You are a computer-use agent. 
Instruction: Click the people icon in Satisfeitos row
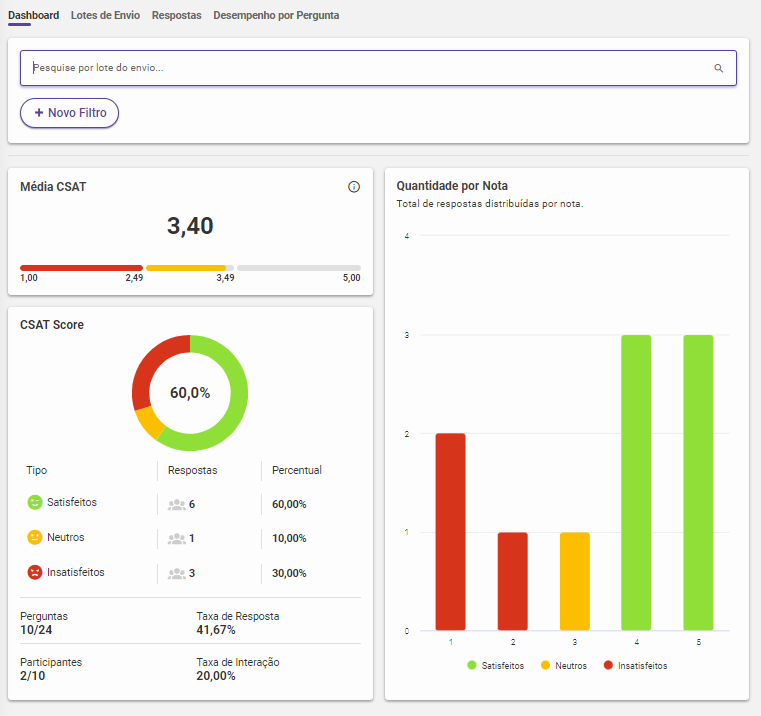[177, 504]
